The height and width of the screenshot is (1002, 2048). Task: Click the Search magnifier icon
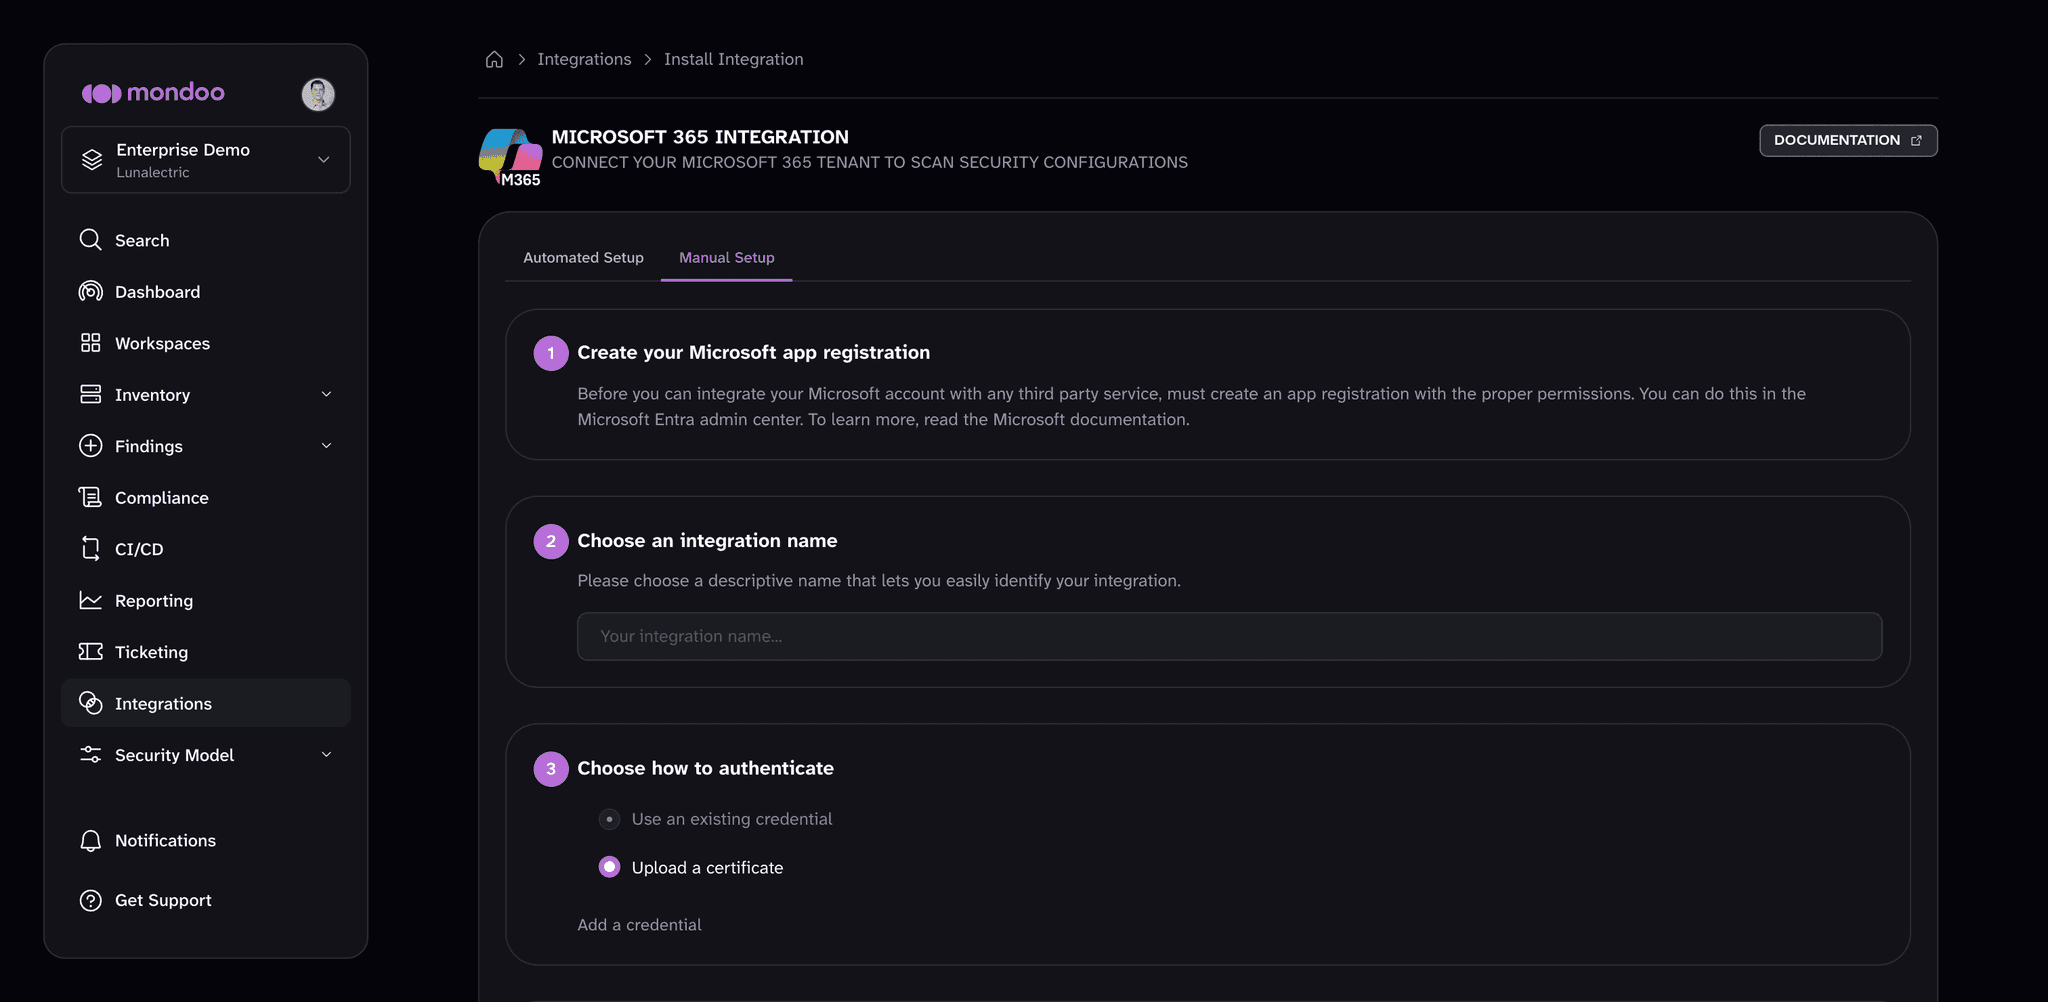[x=91, y=240]
